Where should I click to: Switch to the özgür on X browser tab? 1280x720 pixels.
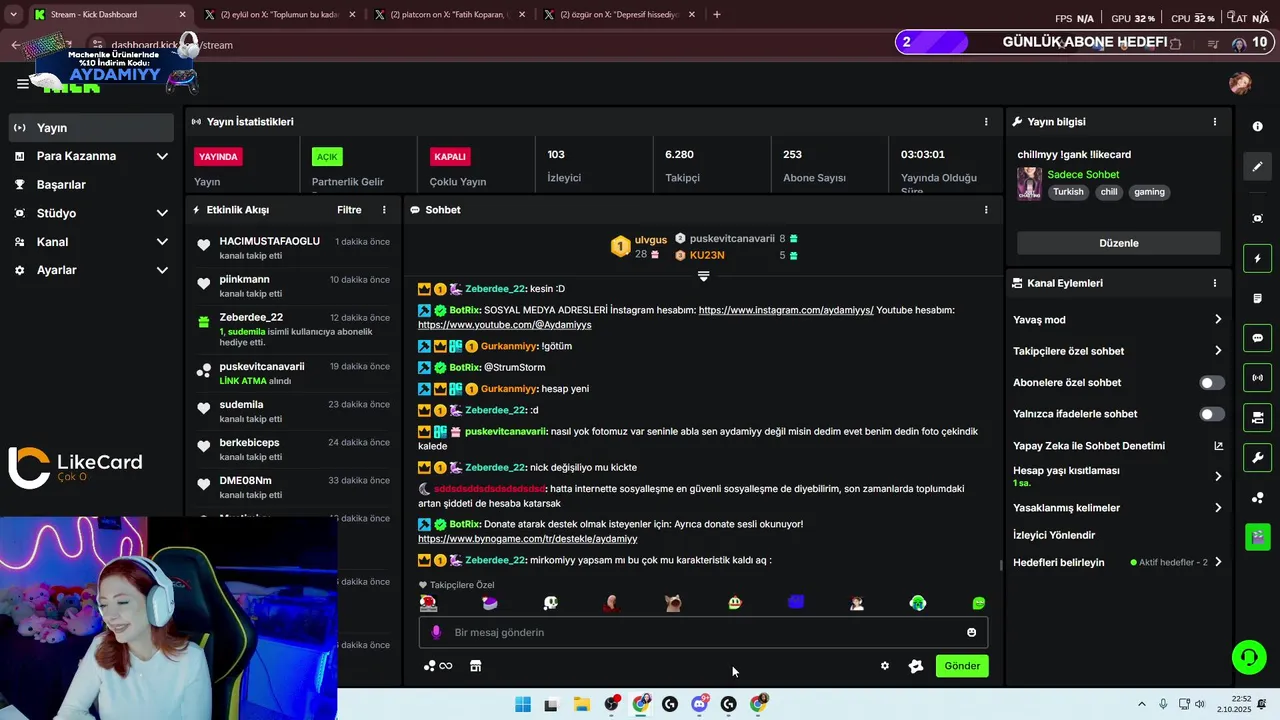point(619,15)
